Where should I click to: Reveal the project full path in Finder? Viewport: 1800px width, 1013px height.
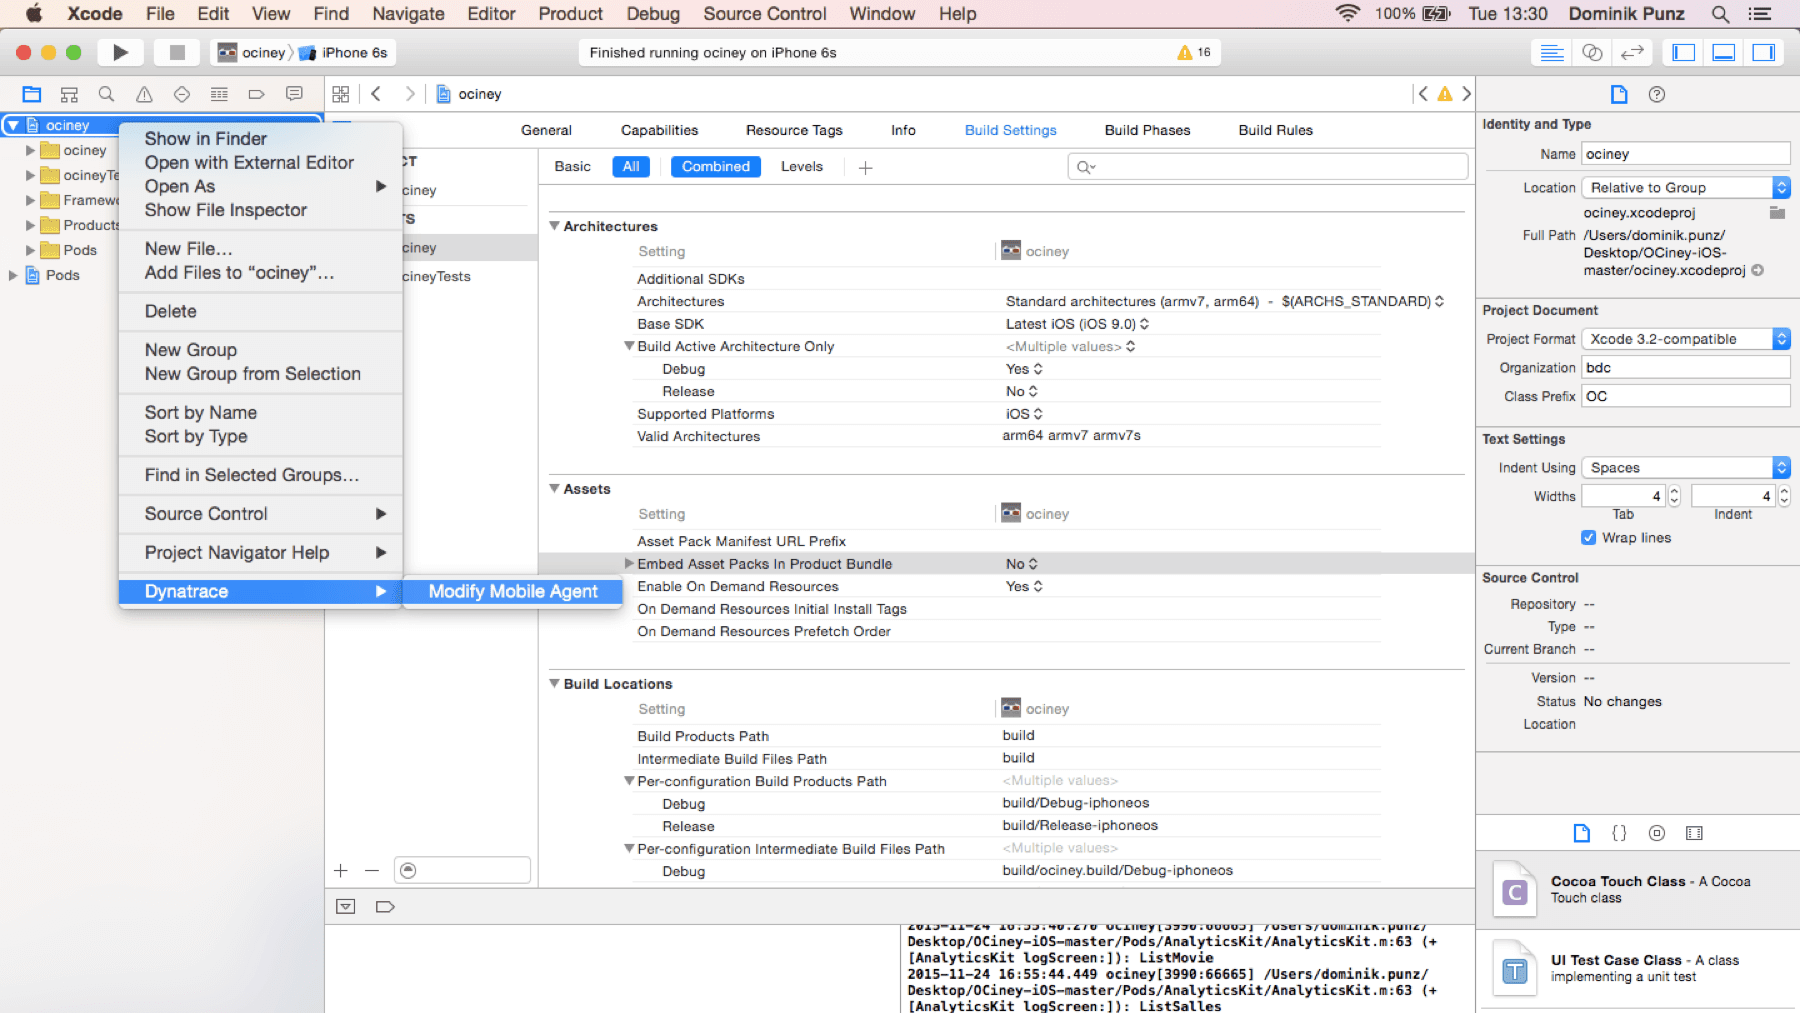pyautogui.click(x=1757, y=271)
